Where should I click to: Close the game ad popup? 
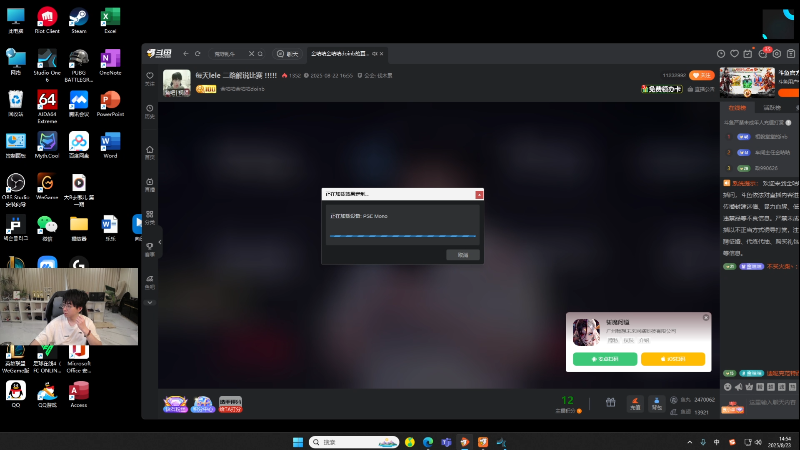(706, 317)
